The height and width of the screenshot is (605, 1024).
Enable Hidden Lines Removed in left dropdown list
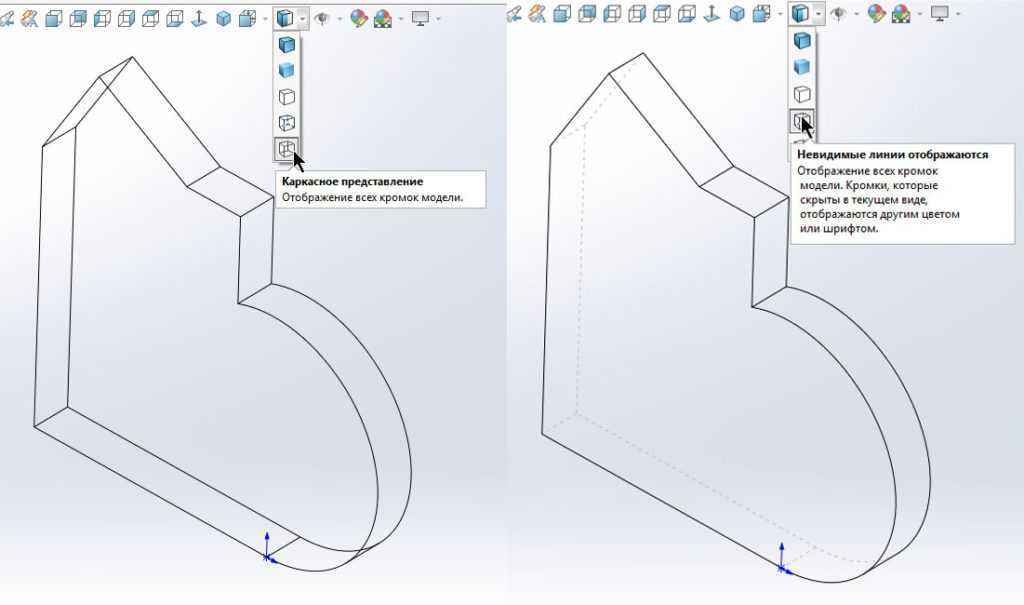click(x=286, y=97)
